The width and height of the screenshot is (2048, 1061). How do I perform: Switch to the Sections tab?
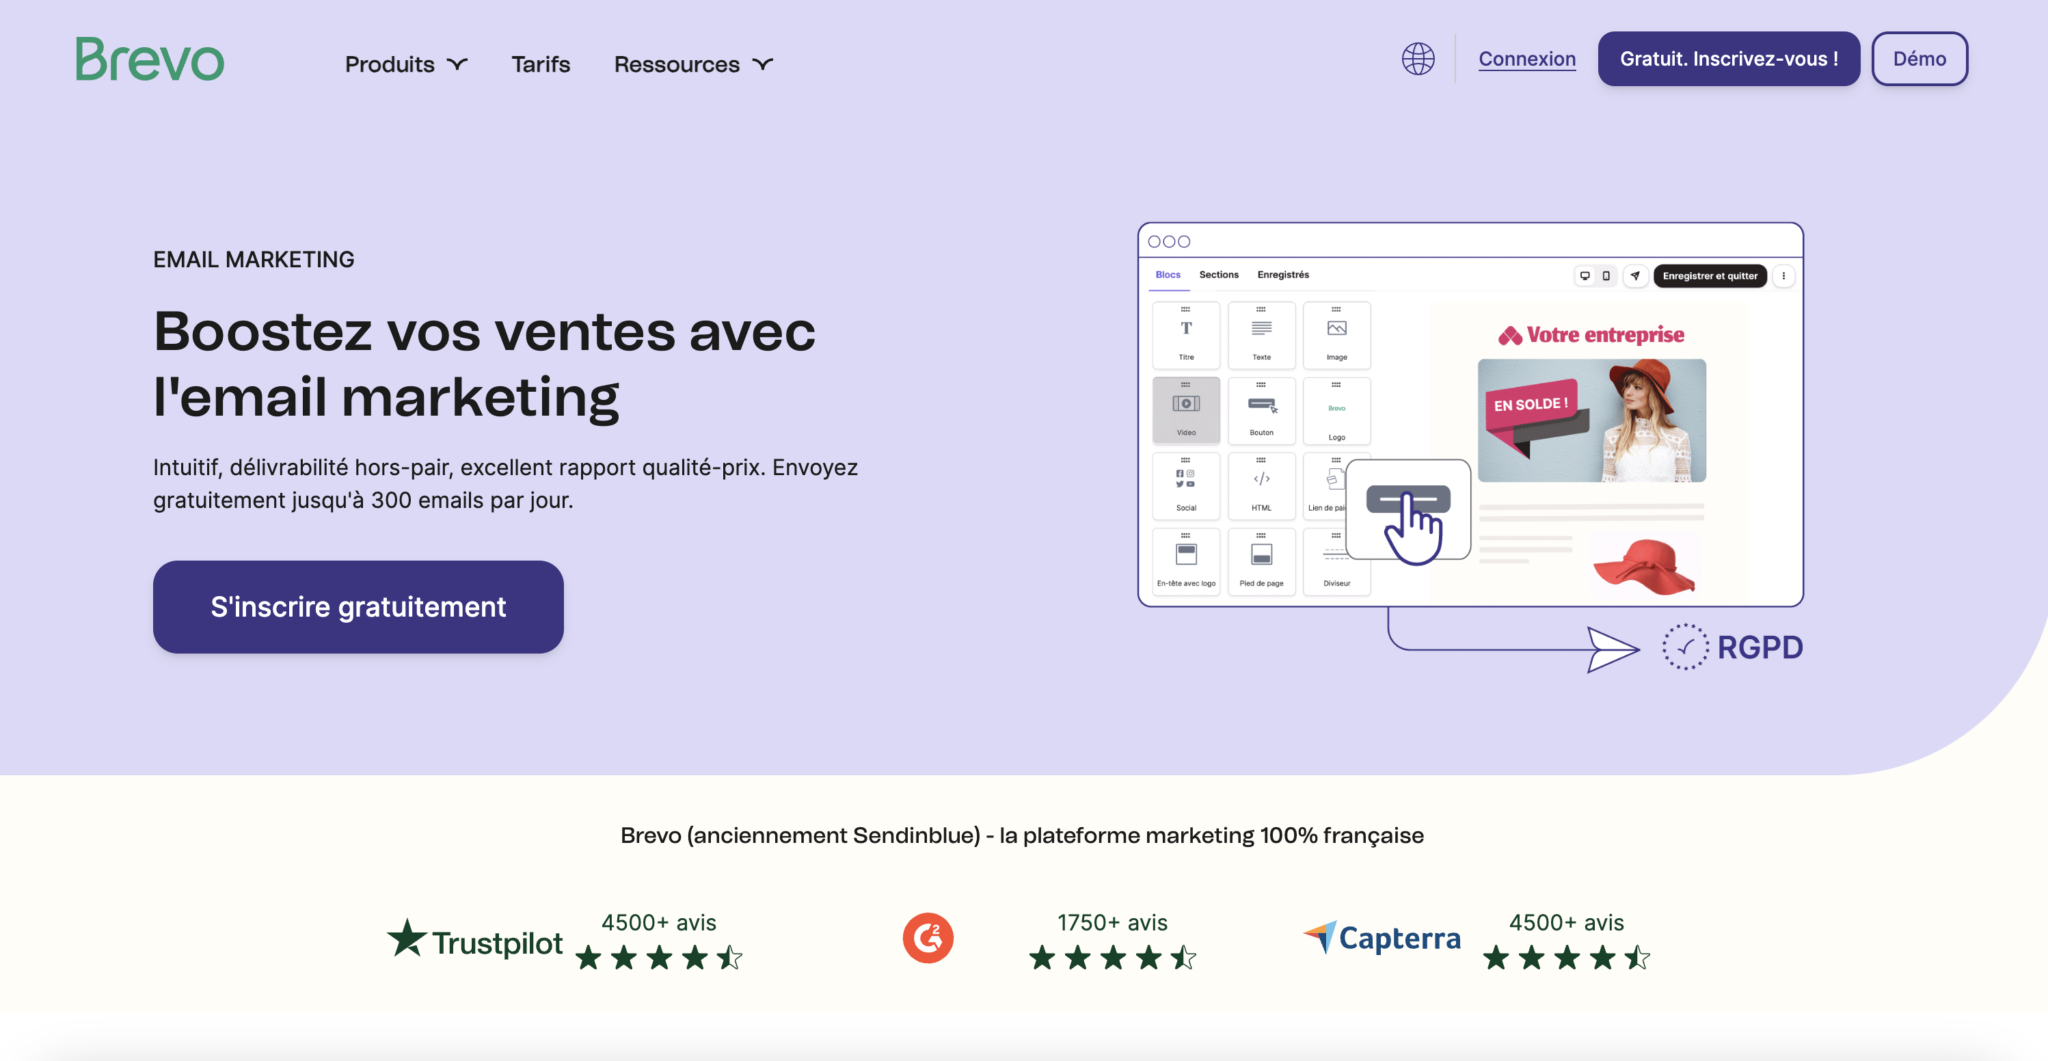pos(1219,274)
